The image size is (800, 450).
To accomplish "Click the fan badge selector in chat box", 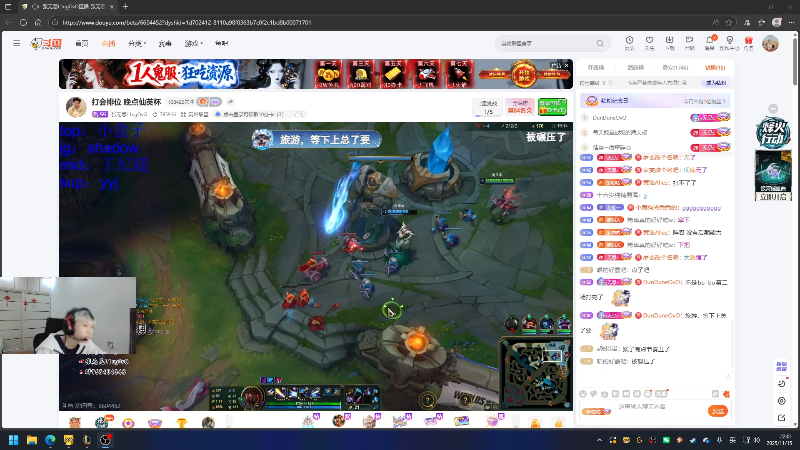I will pos(596,411).
